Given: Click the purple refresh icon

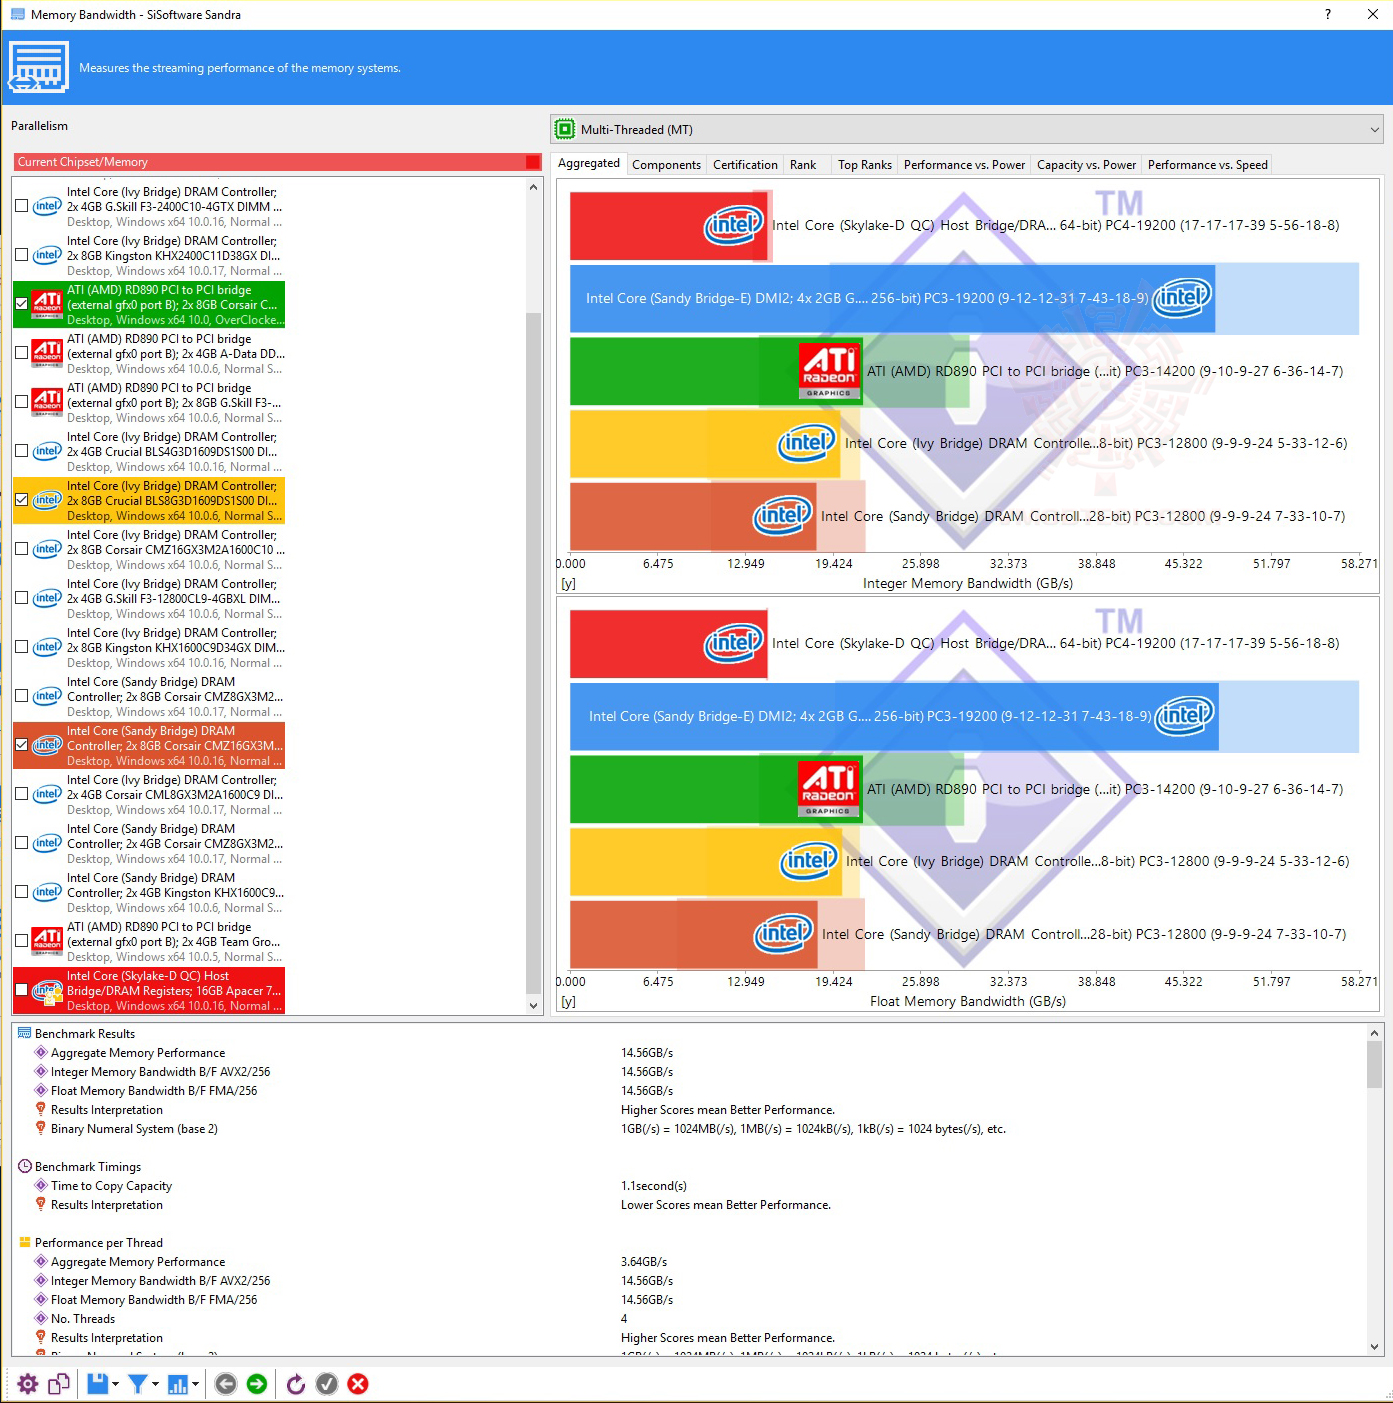Looking at the screenshot, I should click(x=296, y=1384).
